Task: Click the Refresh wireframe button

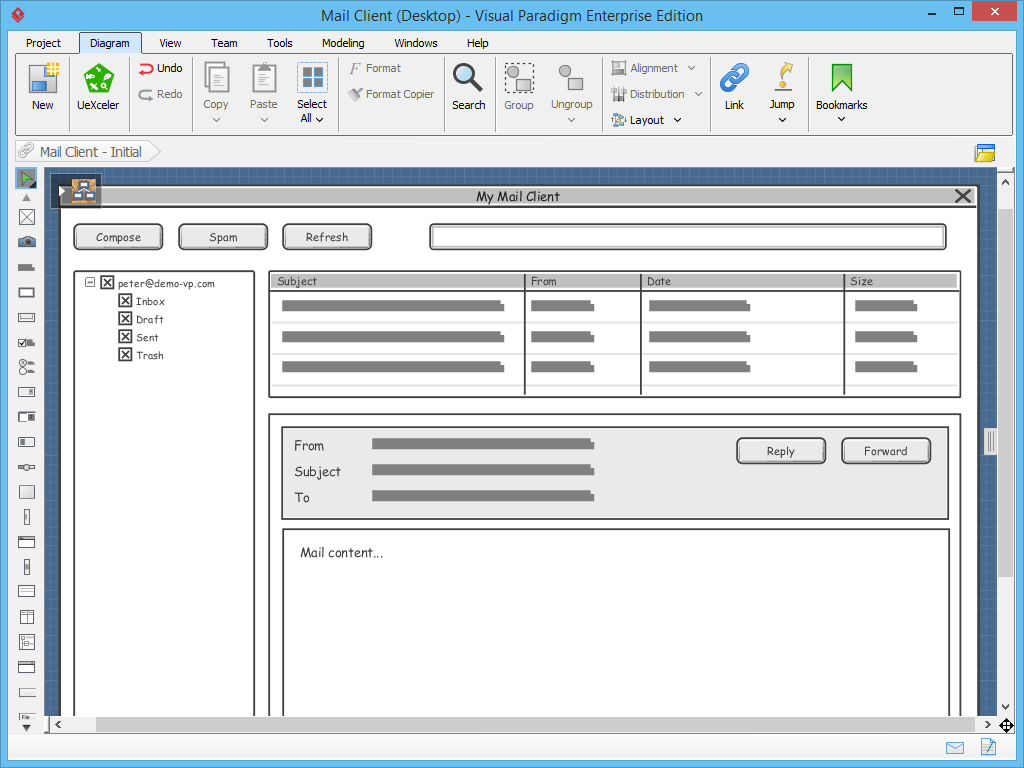Action: (327, 237)
